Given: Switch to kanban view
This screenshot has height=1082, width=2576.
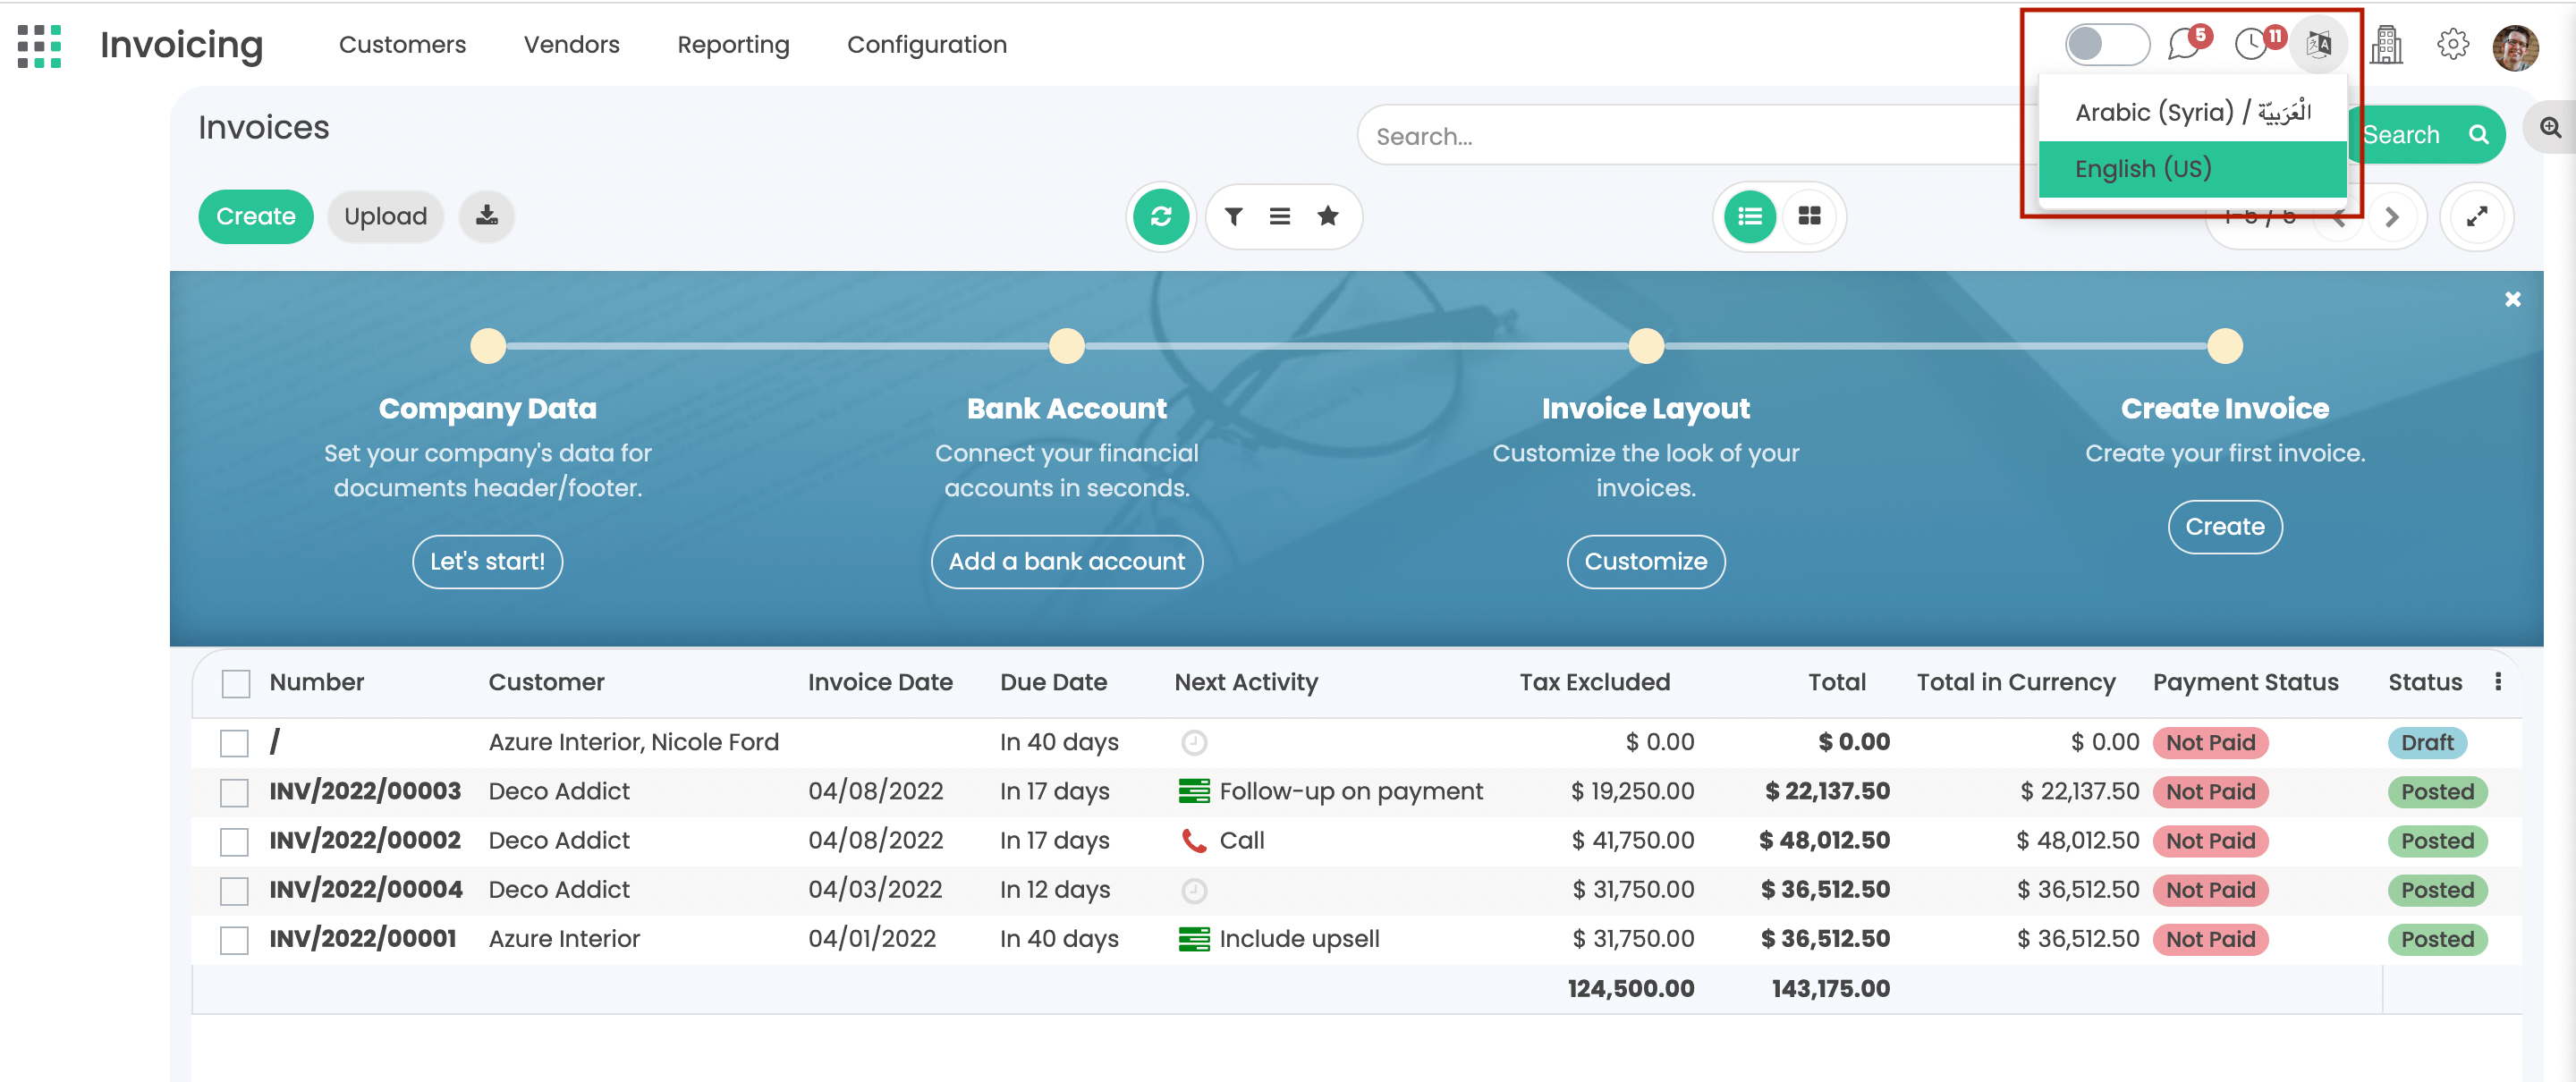Looking at the screenshot, I should pyautogui.click(x=1809, y=216).
